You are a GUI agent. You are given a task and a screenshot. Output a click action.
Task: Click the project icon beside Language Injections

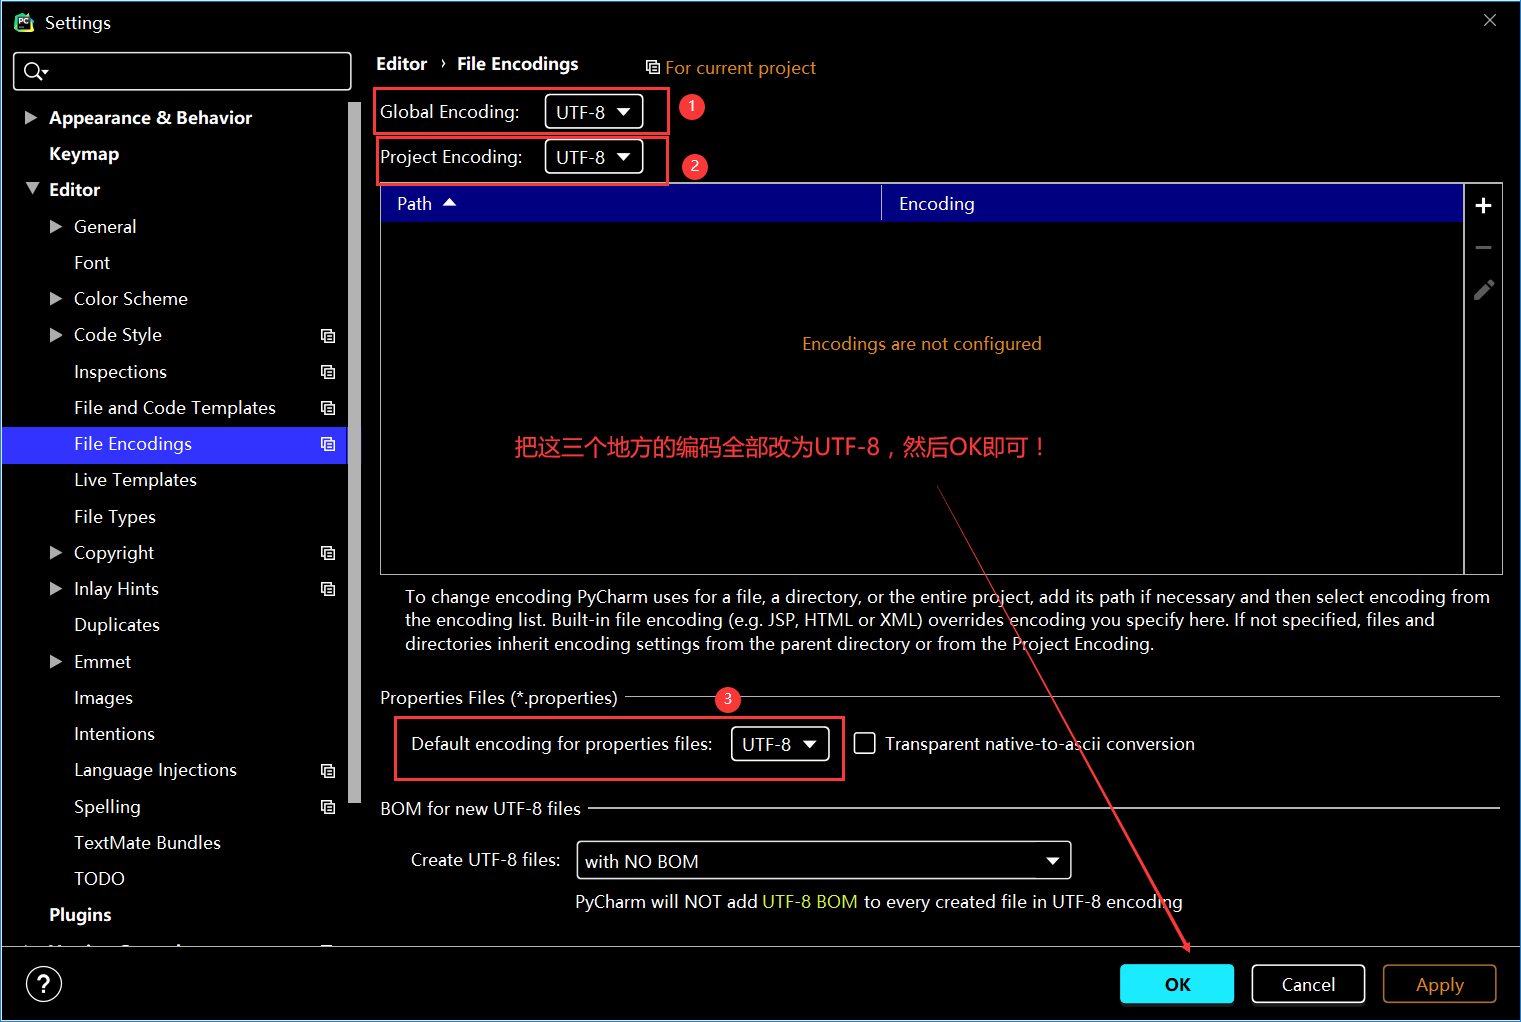(x=327, y=771)
